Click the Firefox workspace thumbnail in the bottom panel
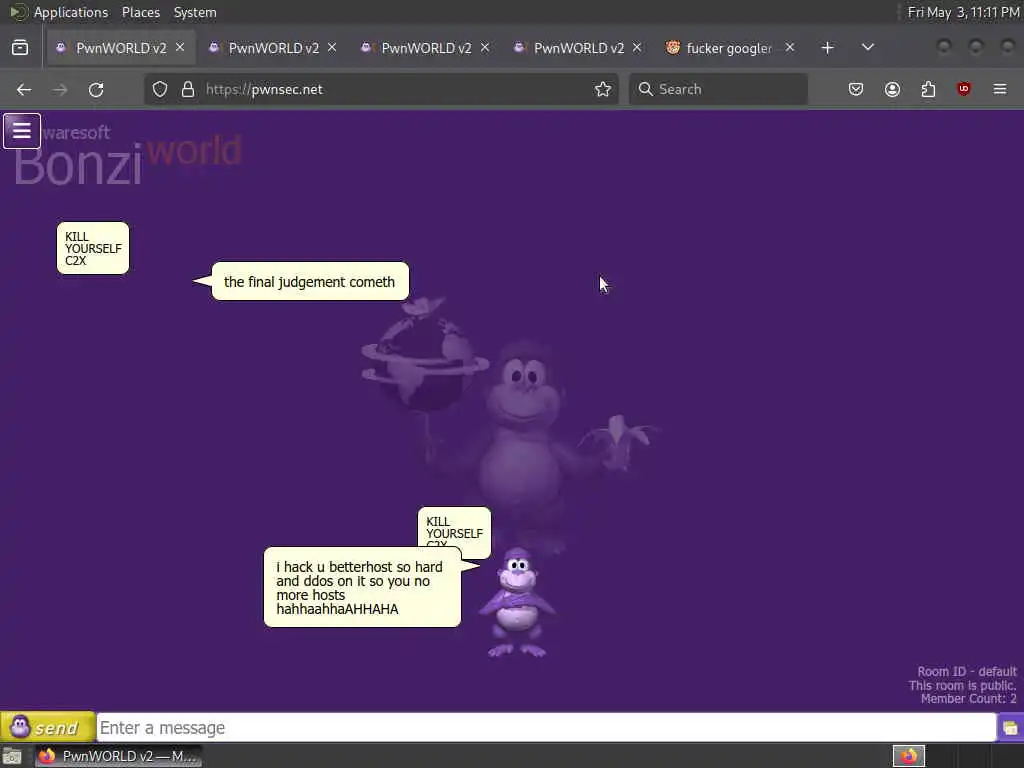Image resolution: width=1024 pixels, height=768 pixels. point(909,756)
